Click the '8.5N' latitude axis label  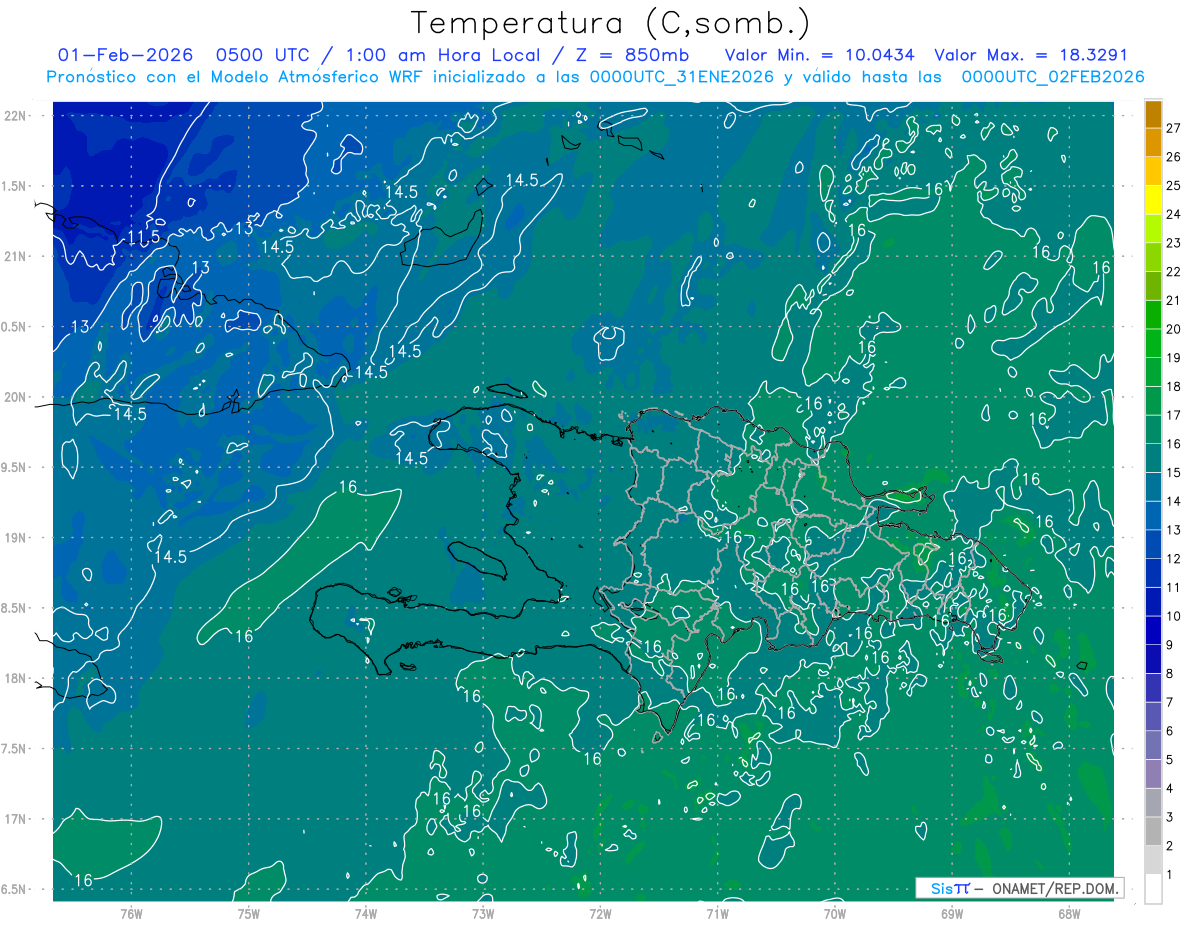[15, 608]
